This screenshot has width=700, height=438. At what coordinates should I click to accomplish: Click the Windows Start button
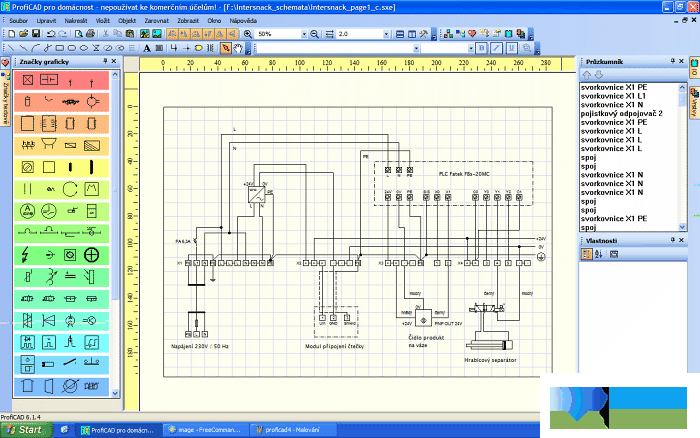point(26,430)
